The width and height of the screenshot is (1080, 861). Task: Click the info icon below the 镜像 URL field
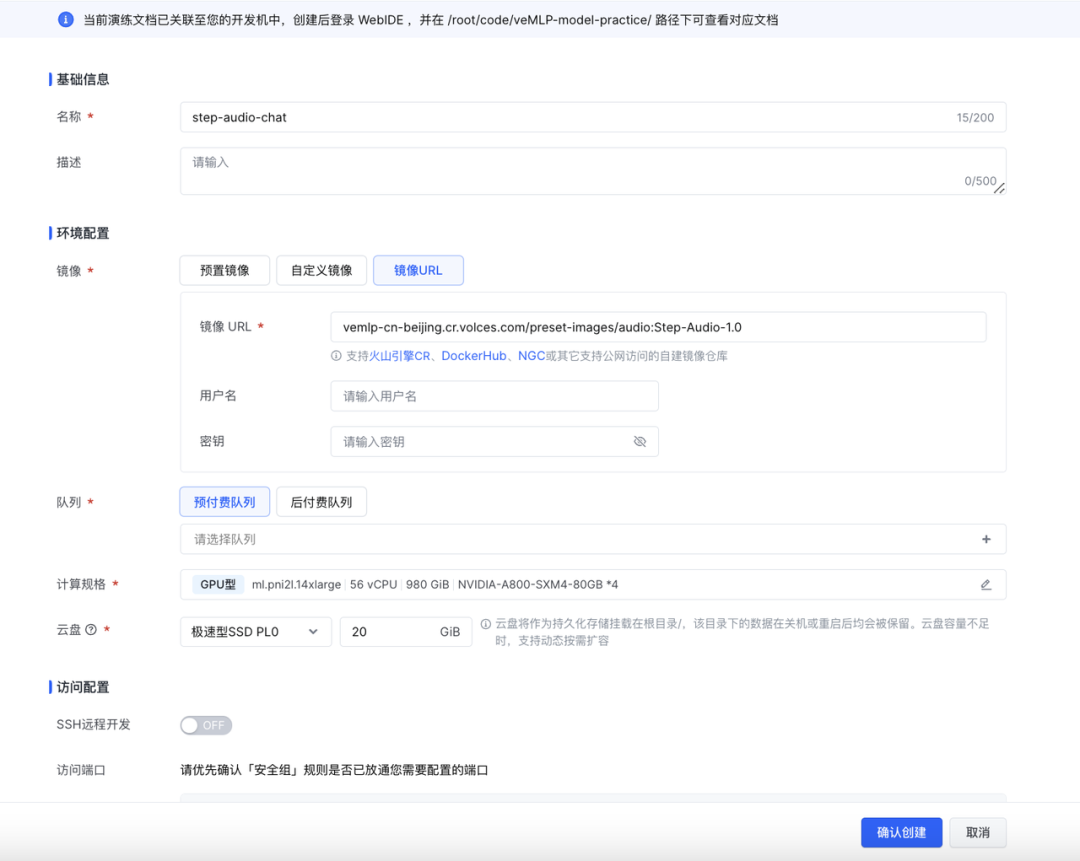coord(336,356)
